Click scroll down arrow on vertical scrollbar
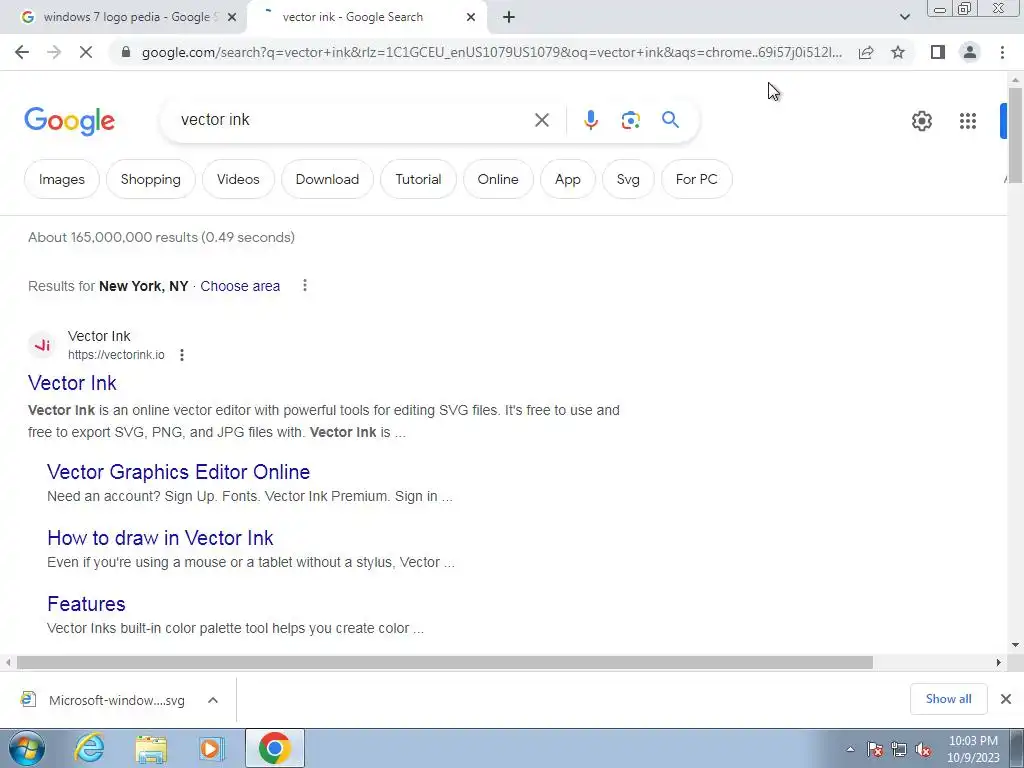The width and height of the screenshot is (1024, 768). pyautogui.click(x=1015, y=645)
